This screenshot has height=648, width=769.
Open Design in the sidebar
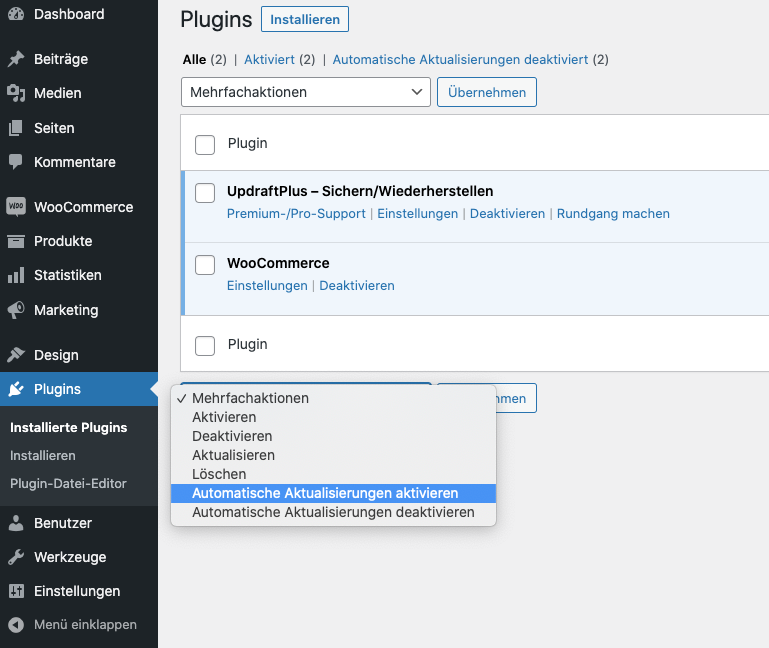[x=79, y=355]
